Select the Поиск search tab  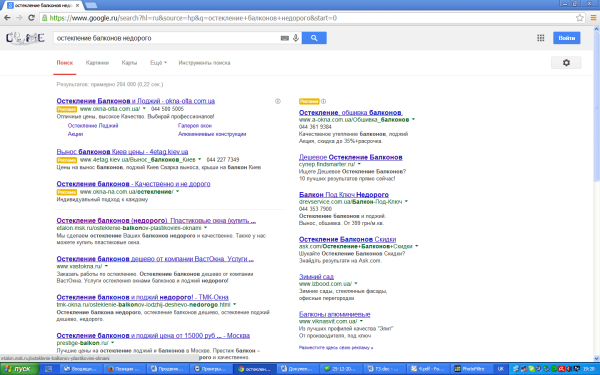click(65, 63)
